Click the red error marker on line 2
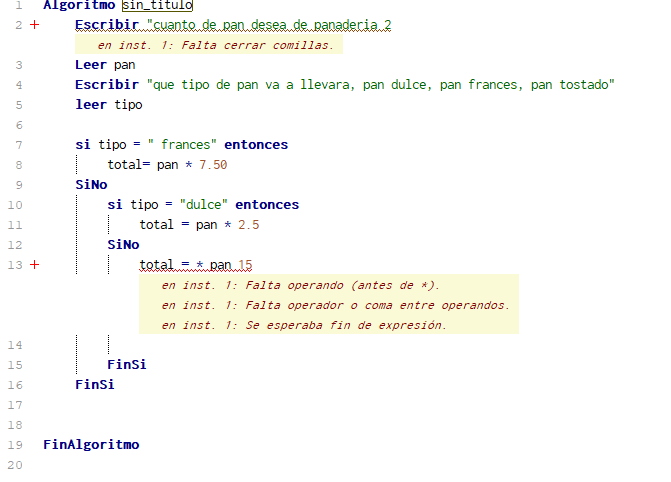 pyautogui.click(x=35, y=25)
